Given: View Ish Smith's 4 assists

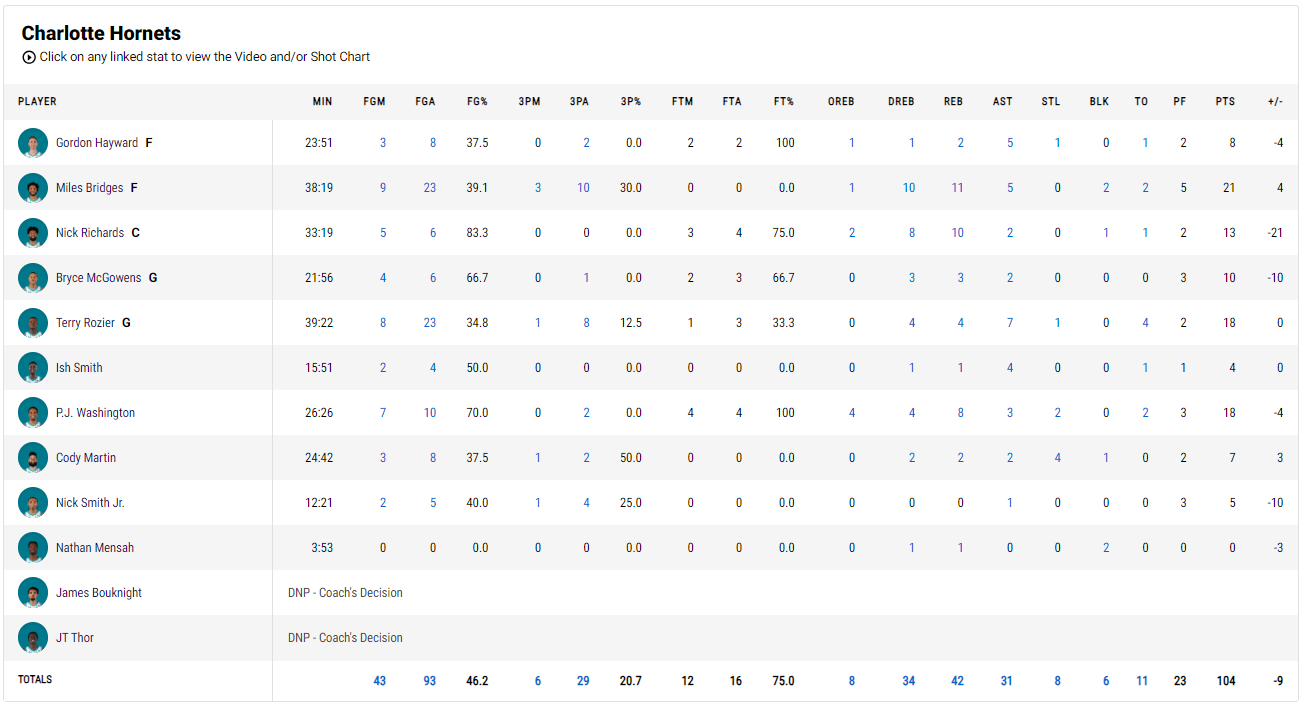Looking at the screenshot, I should pyautogui.click(x=1010, y=368).
